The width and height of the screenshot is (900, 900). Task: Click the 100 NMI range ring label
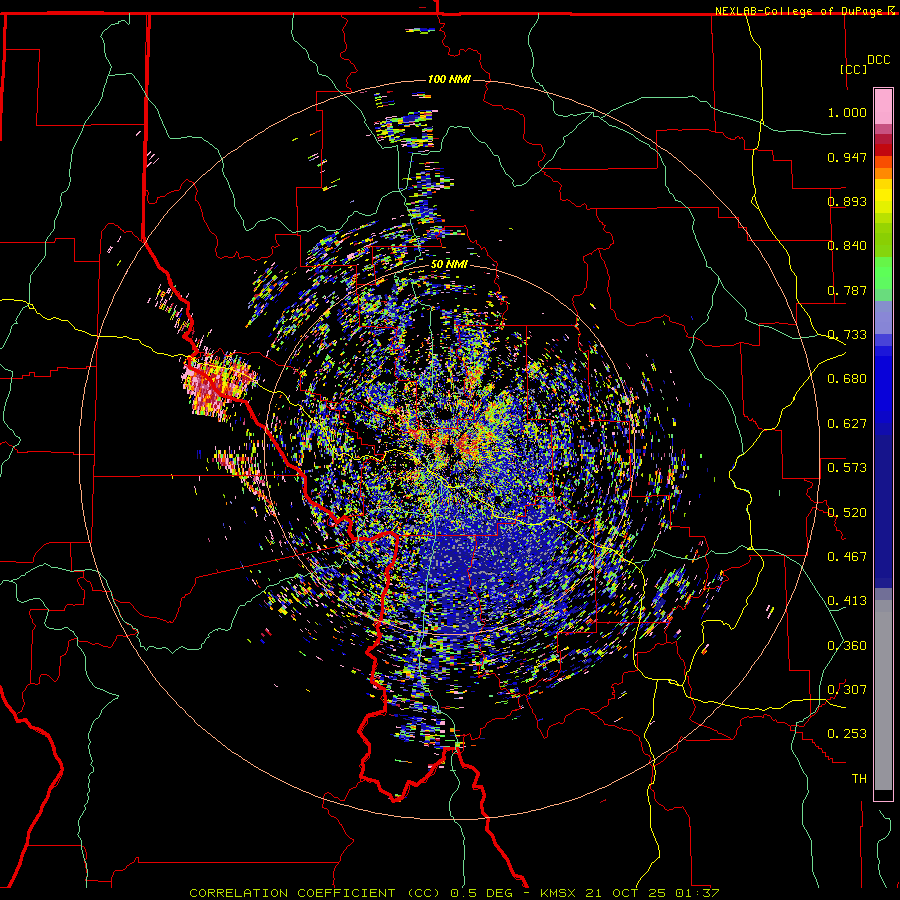click(449, 79)
